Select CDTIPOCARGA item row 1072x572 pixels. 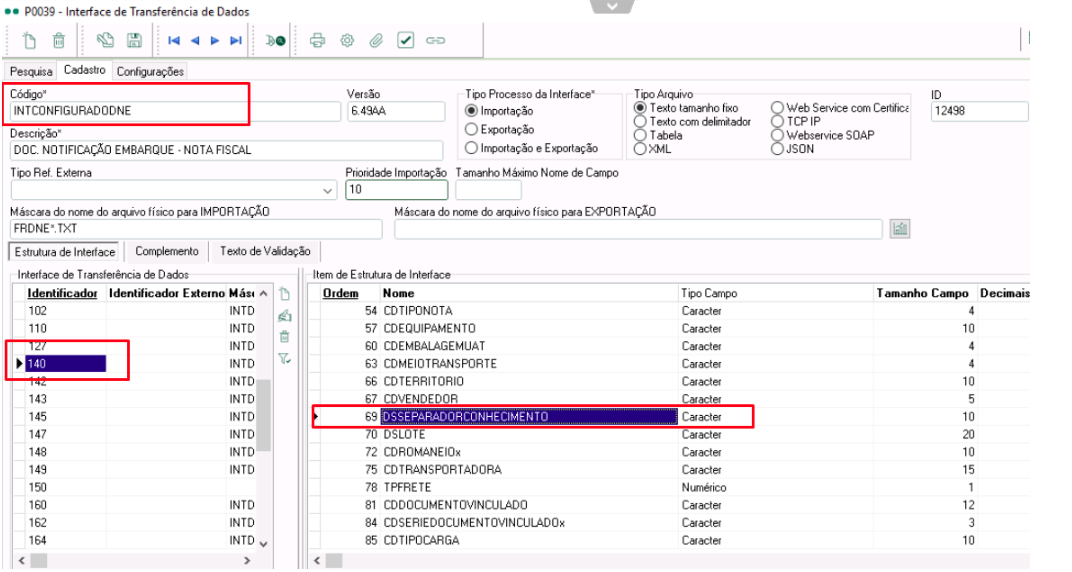670,541
